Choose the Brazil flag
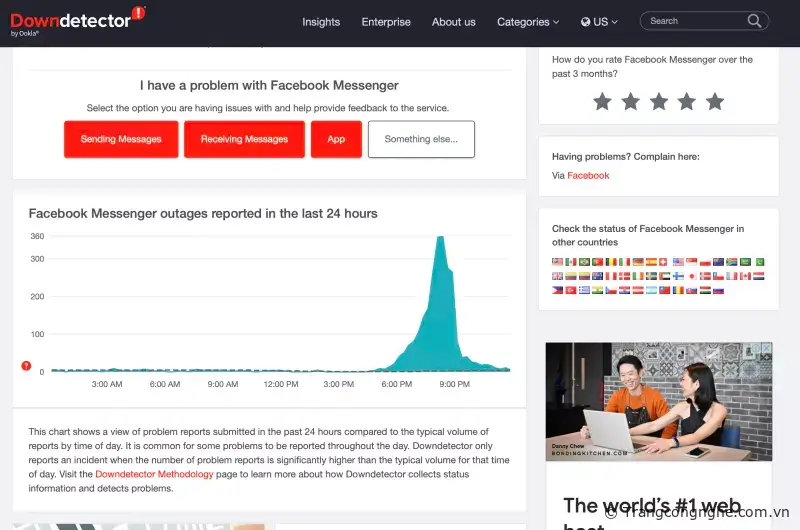The height and width of the screenshot is (530, 800). point(585,262)
